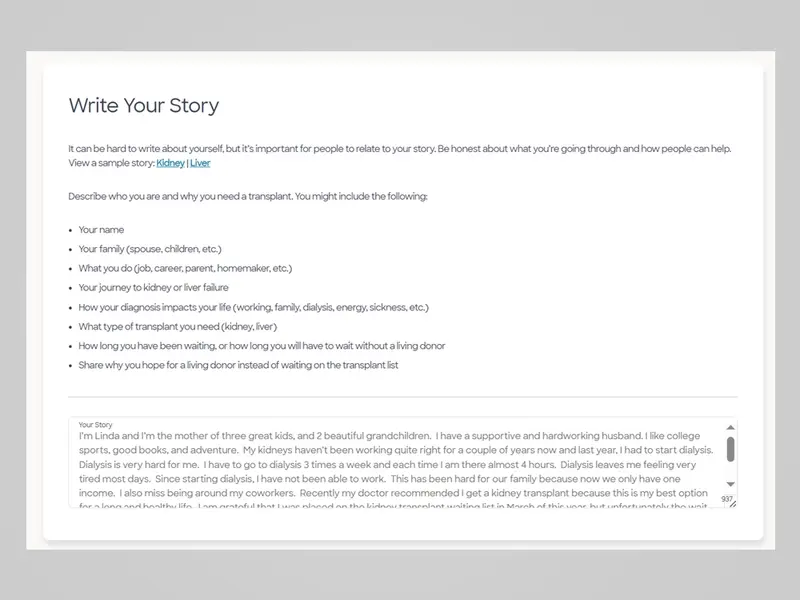Click the 937 character counter

[727, 498]
